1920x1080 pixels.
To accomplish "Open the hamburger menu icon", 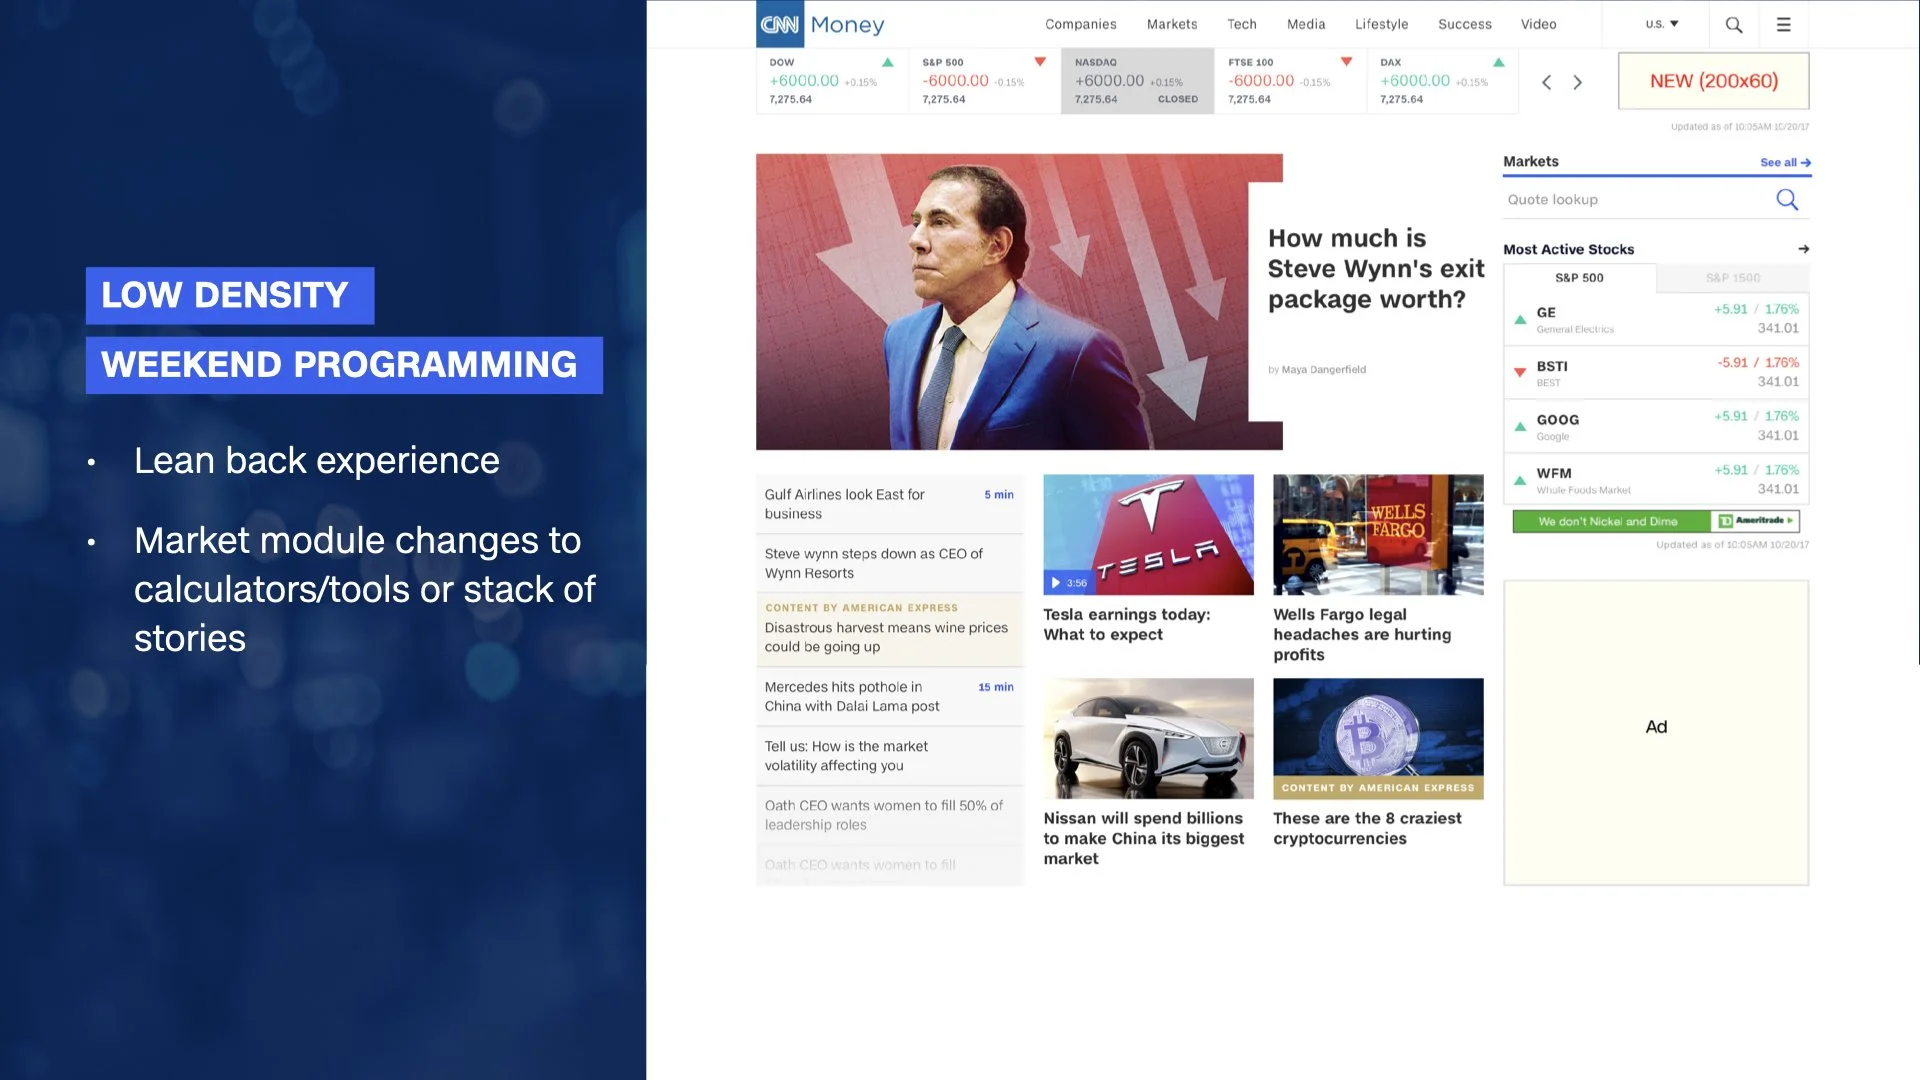I will [x=1783, y=25].
